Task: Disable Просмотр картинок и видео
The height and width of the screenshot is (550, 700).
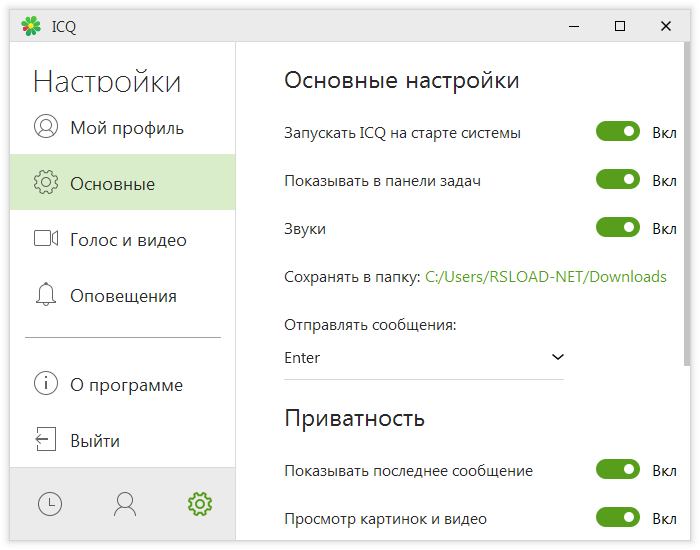Action: pos(617,518)
